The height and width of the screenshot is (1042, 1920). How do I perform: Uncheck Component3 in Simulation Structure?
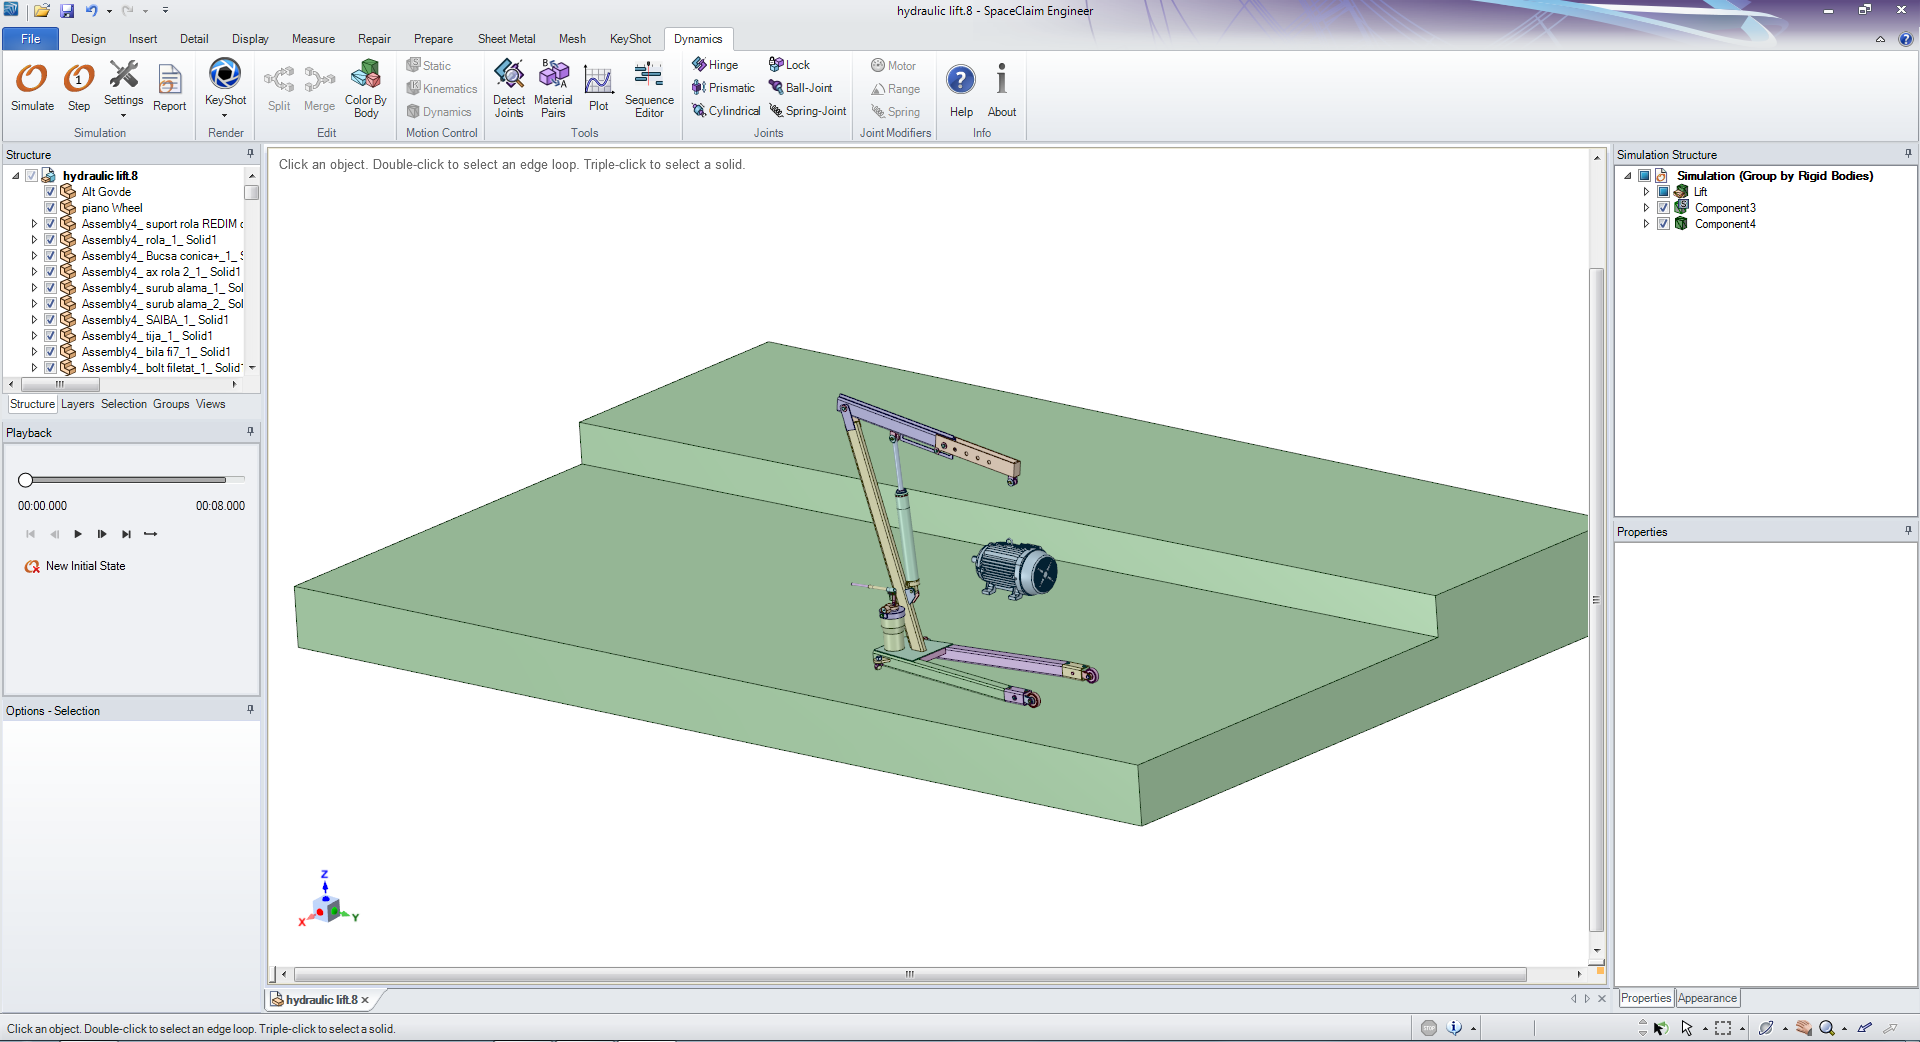pyautogui.click(x=1665, y=207)
